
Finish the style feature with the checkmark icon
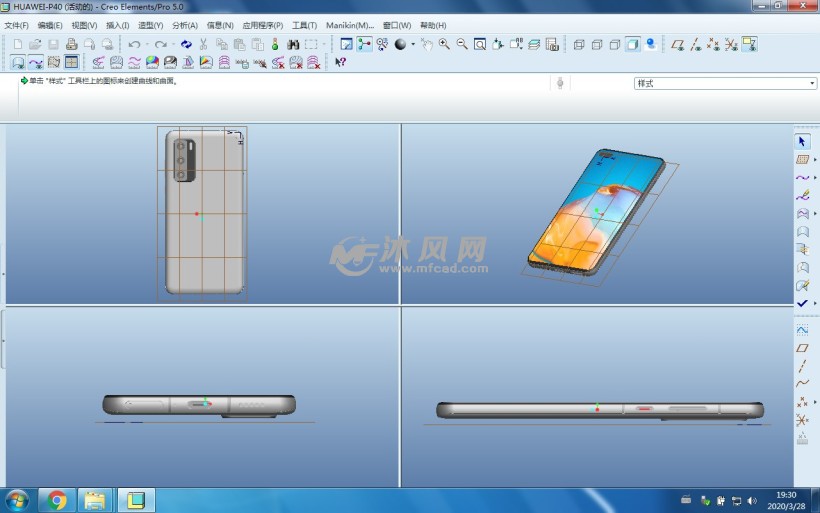pyautogui.click(x=802, y=303)
